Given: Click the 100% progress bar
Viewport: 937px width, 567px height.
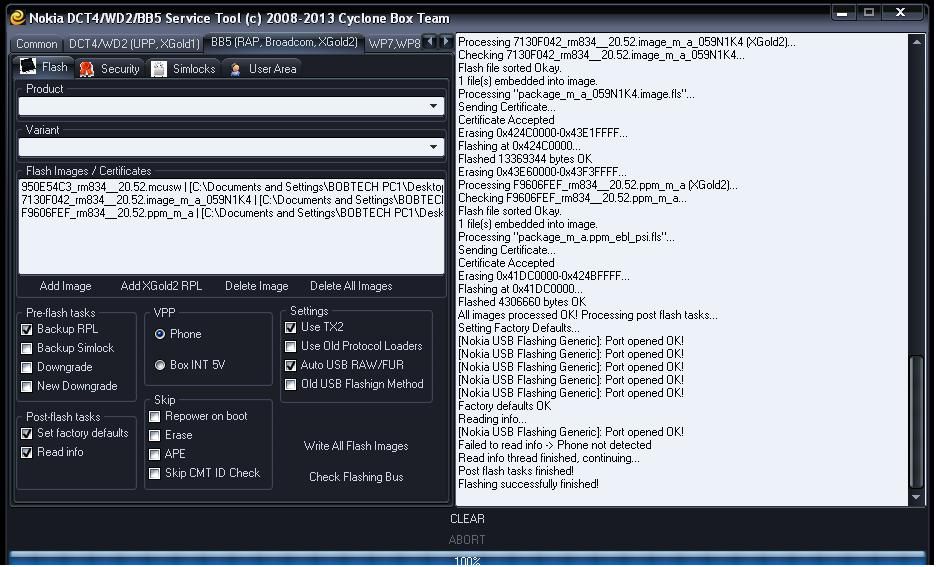Looking at the screenshot, I should (467, 559).
